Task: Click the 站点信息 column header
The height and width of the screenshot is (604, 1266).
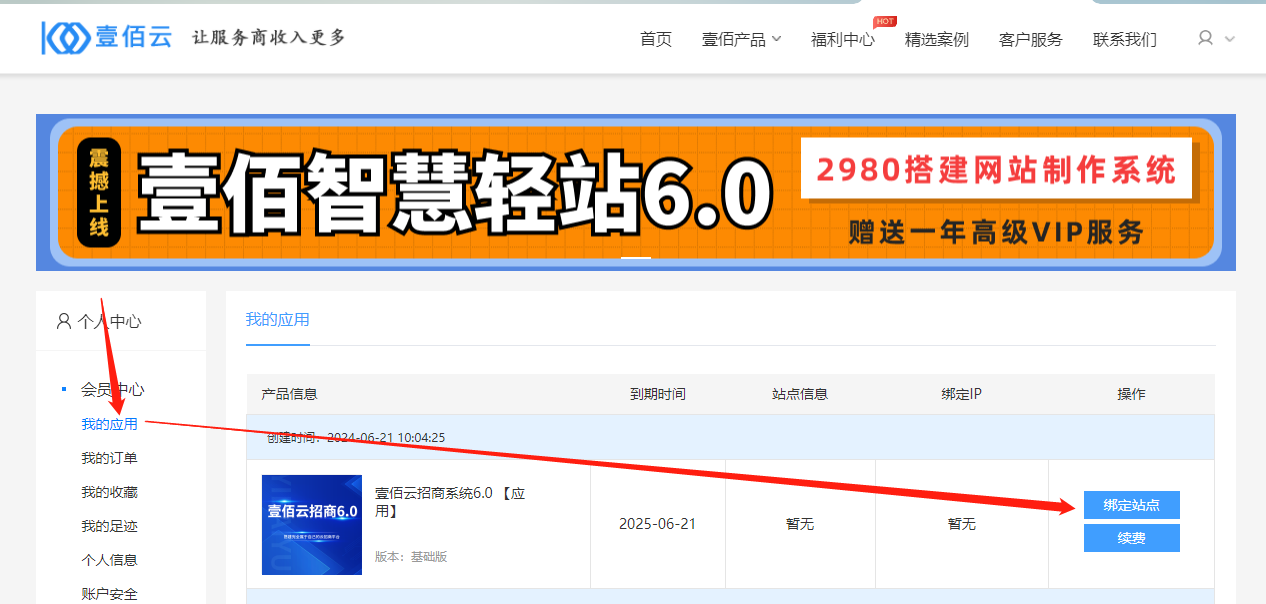Action: click(800, 394)
